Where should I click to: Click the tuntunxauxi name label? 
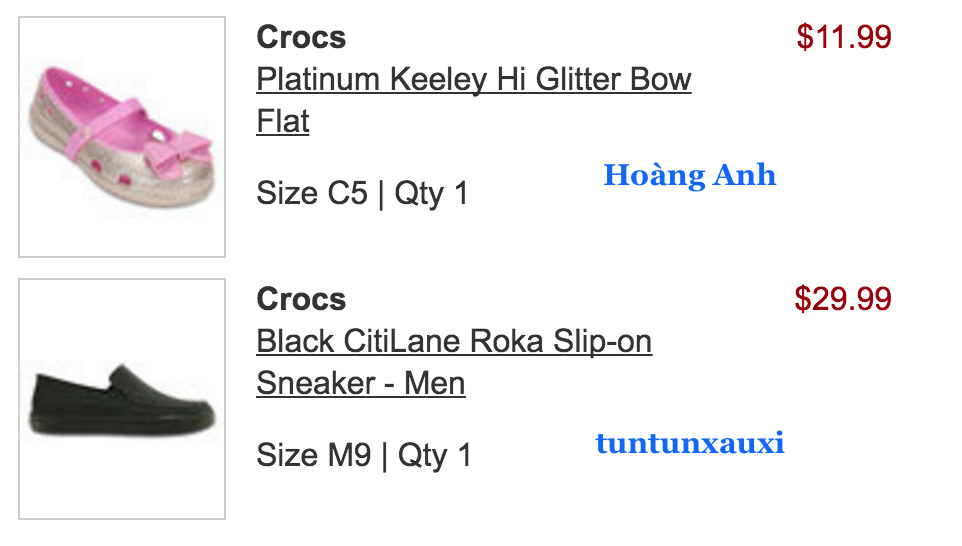pos(689,443)
